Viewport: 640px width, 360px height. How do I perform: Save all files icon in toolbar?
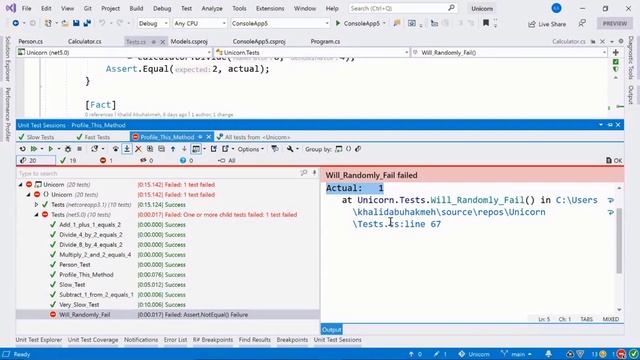tap(87, 23)
